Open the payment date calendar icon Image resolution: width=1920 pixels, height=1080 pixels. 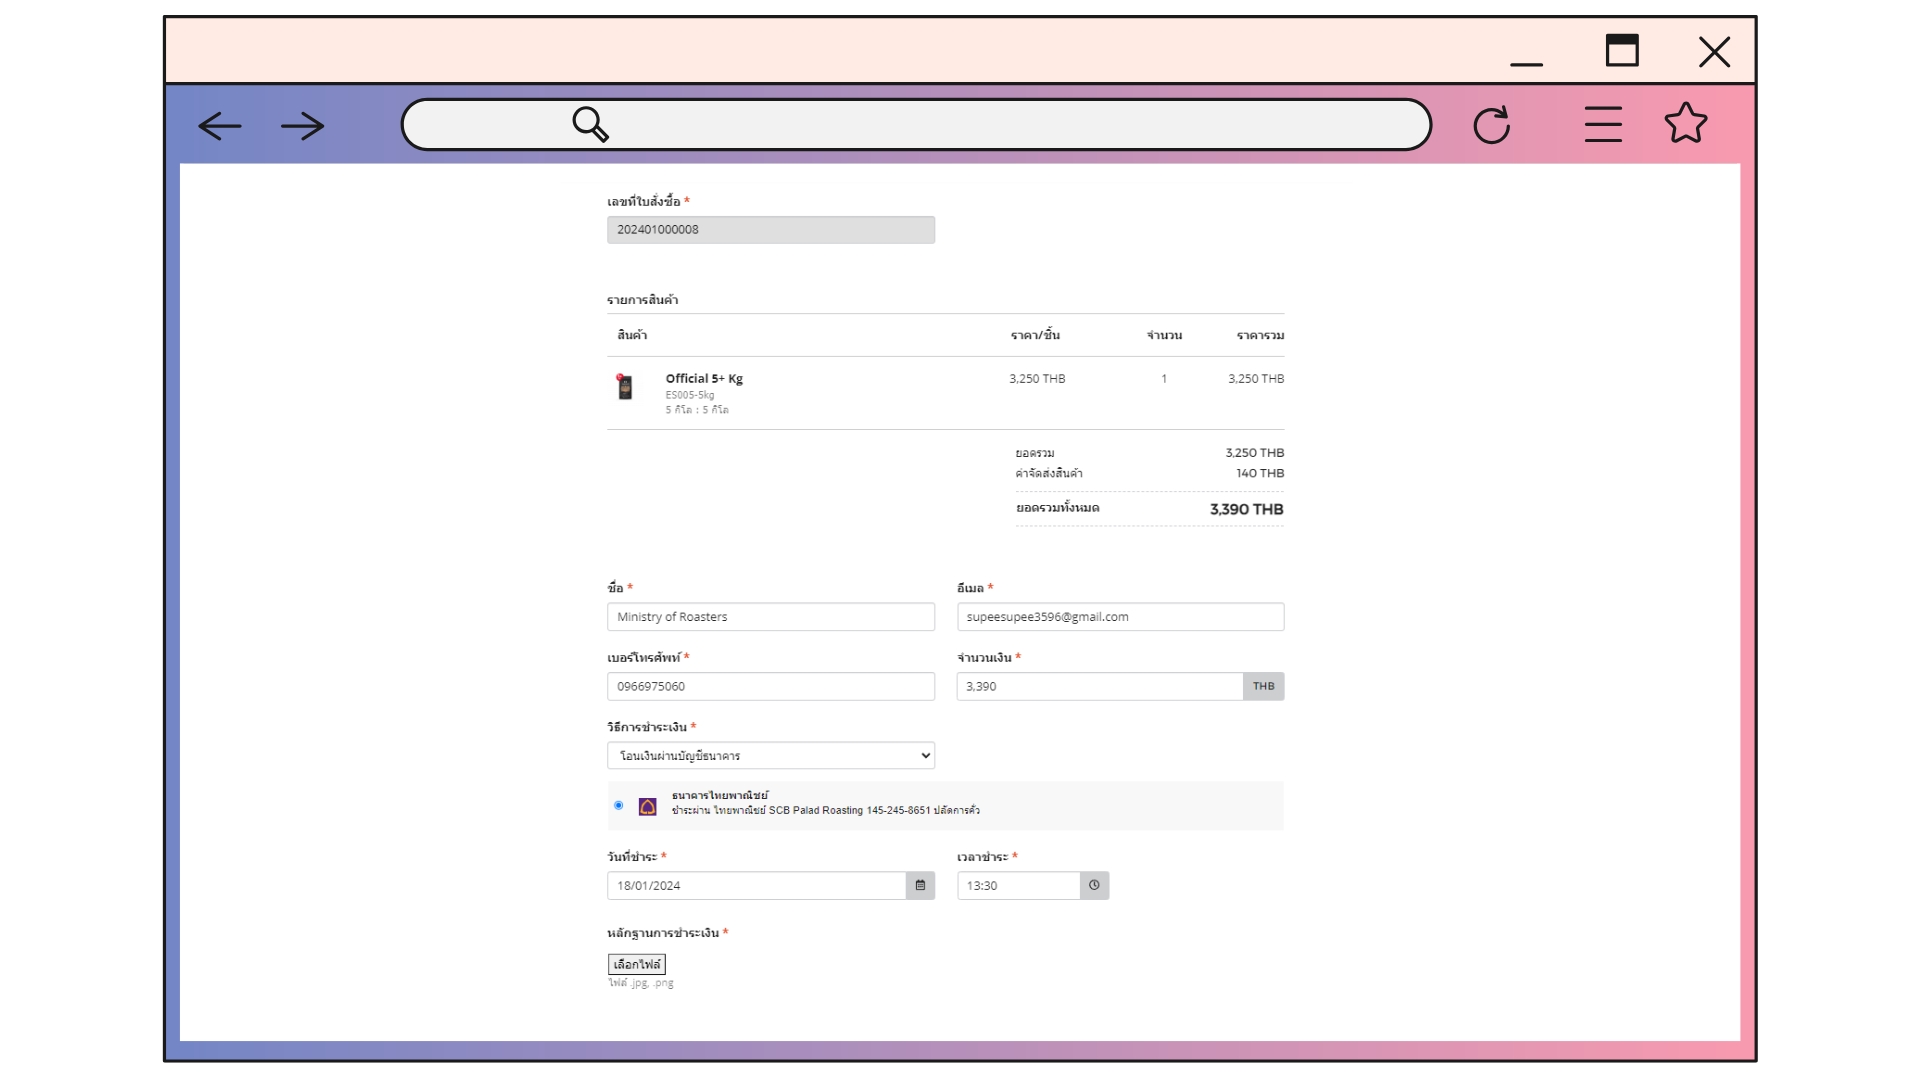(x=920, y=885)
